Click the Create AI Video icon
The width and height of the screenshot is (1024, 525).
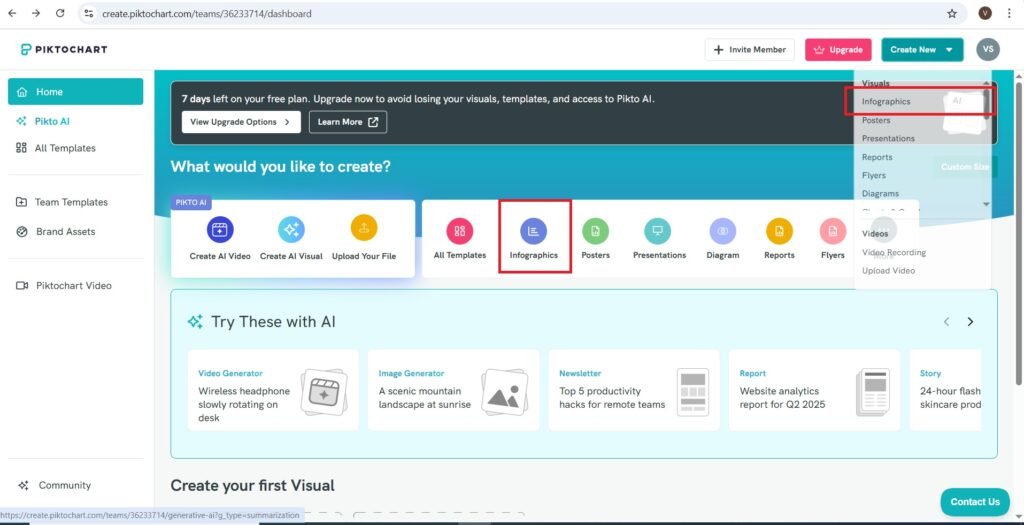click(220, 230)
